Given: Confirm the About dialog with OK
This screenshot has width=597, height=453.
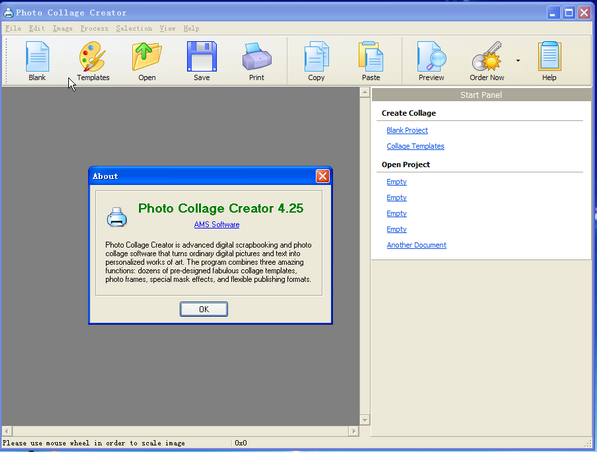Looking at the screenshot, I should (x=204, y=309).
